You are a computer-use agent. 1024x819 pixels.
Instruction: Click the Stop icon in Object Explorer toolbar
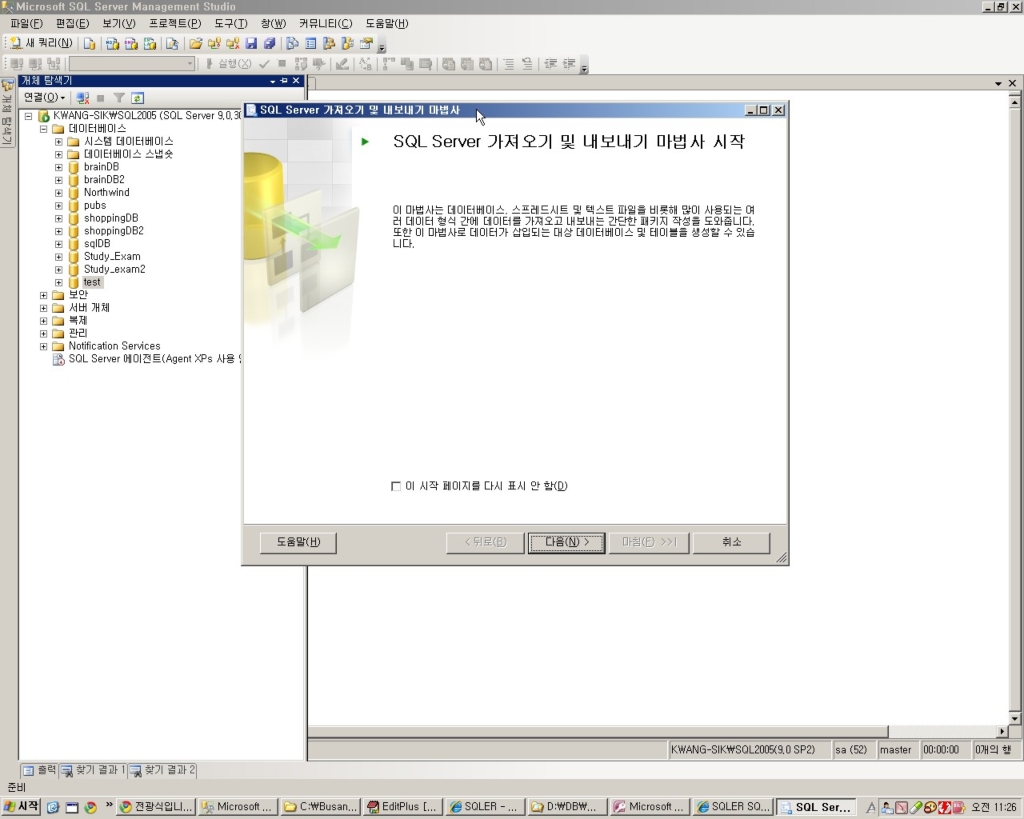coord(101,98)
